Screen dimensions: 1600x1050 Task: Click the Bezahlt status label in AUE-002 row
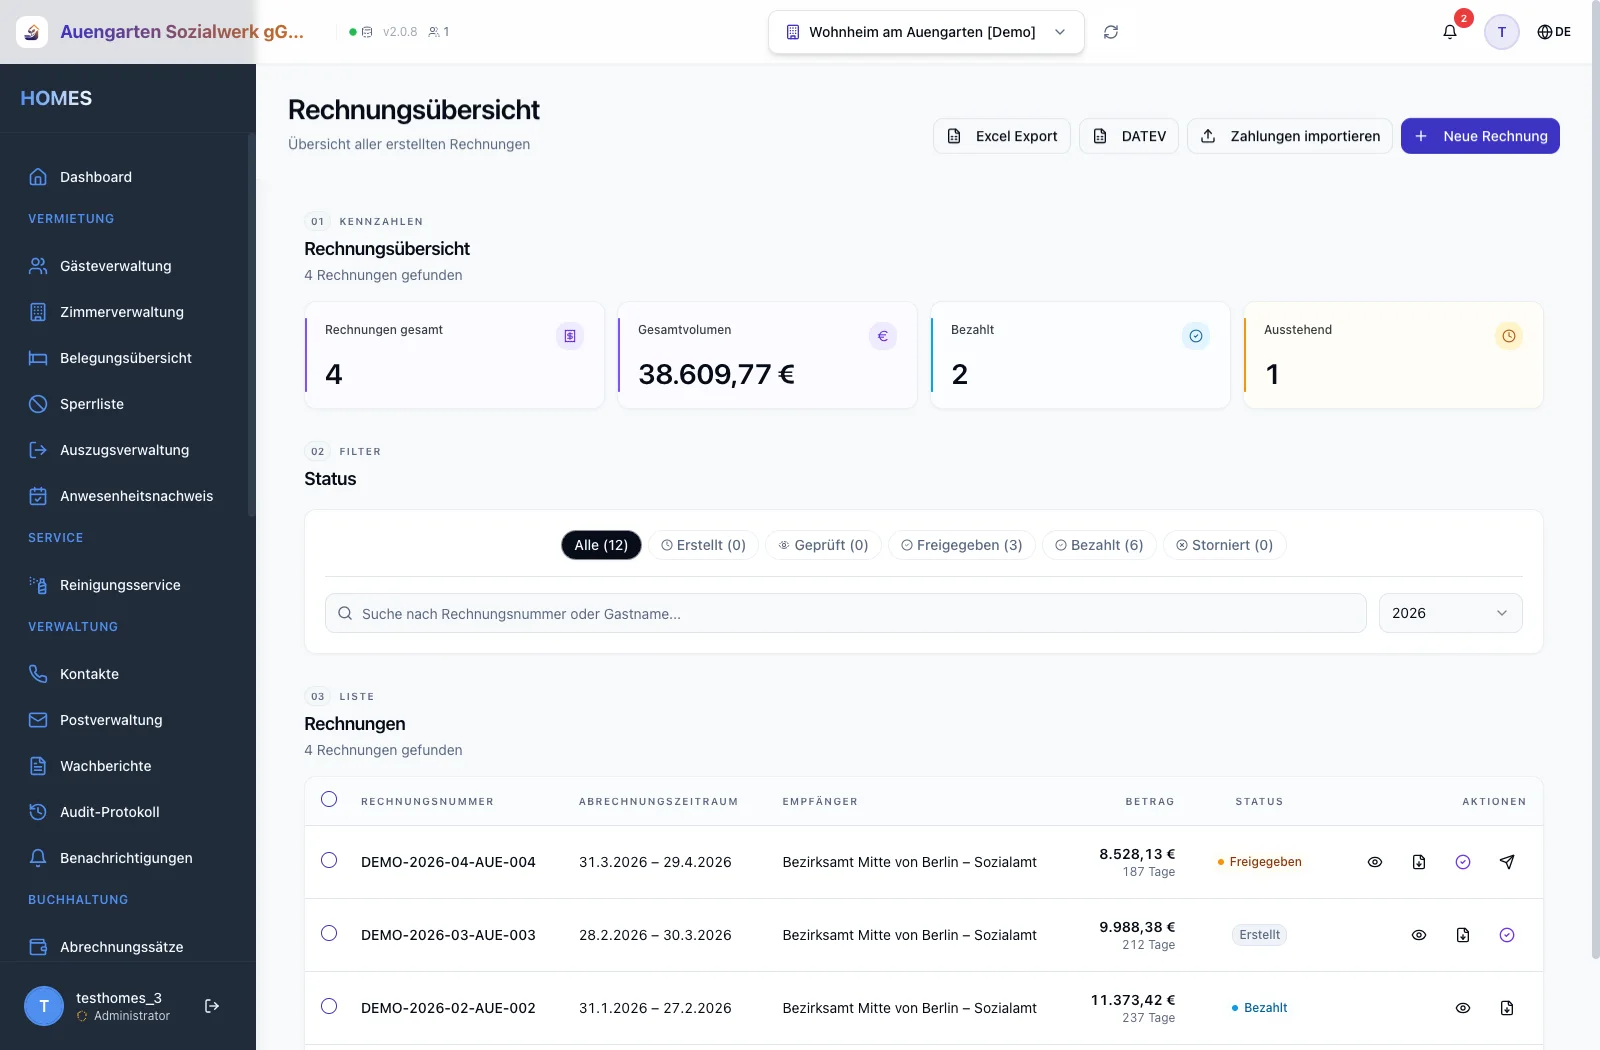1260,1008
